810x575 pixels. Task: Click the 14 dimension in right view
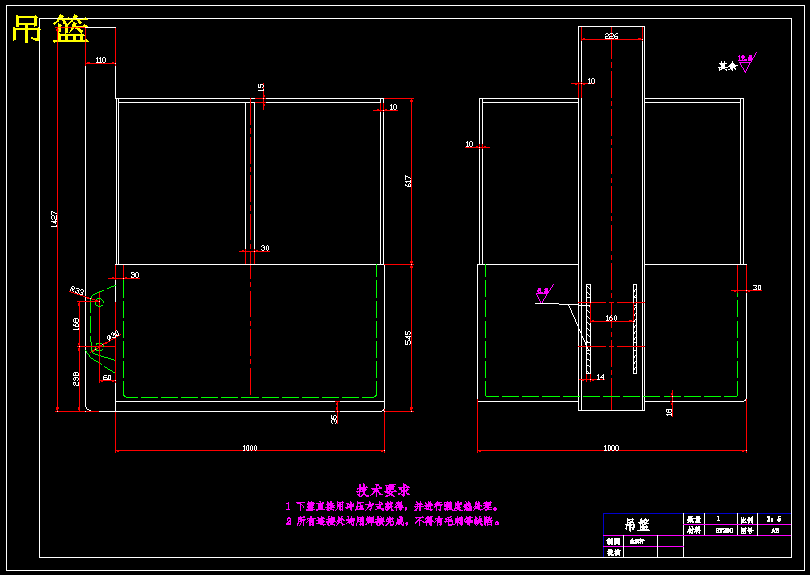600,377
